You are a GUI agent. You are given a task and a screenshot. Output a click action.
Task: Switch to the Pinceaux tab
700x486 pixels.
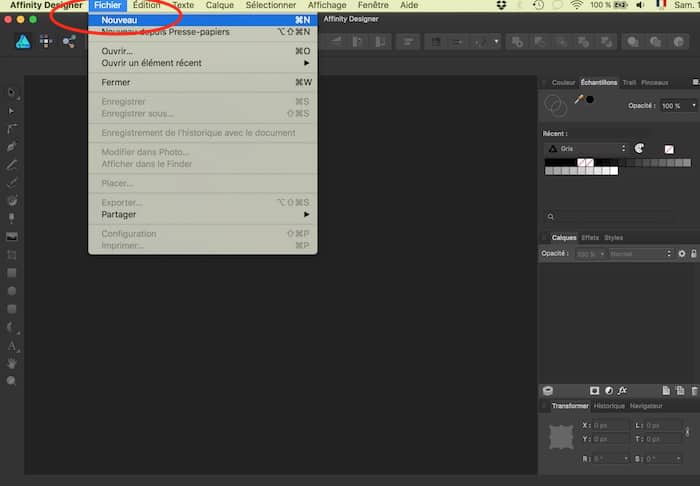(x=654, y=83)
